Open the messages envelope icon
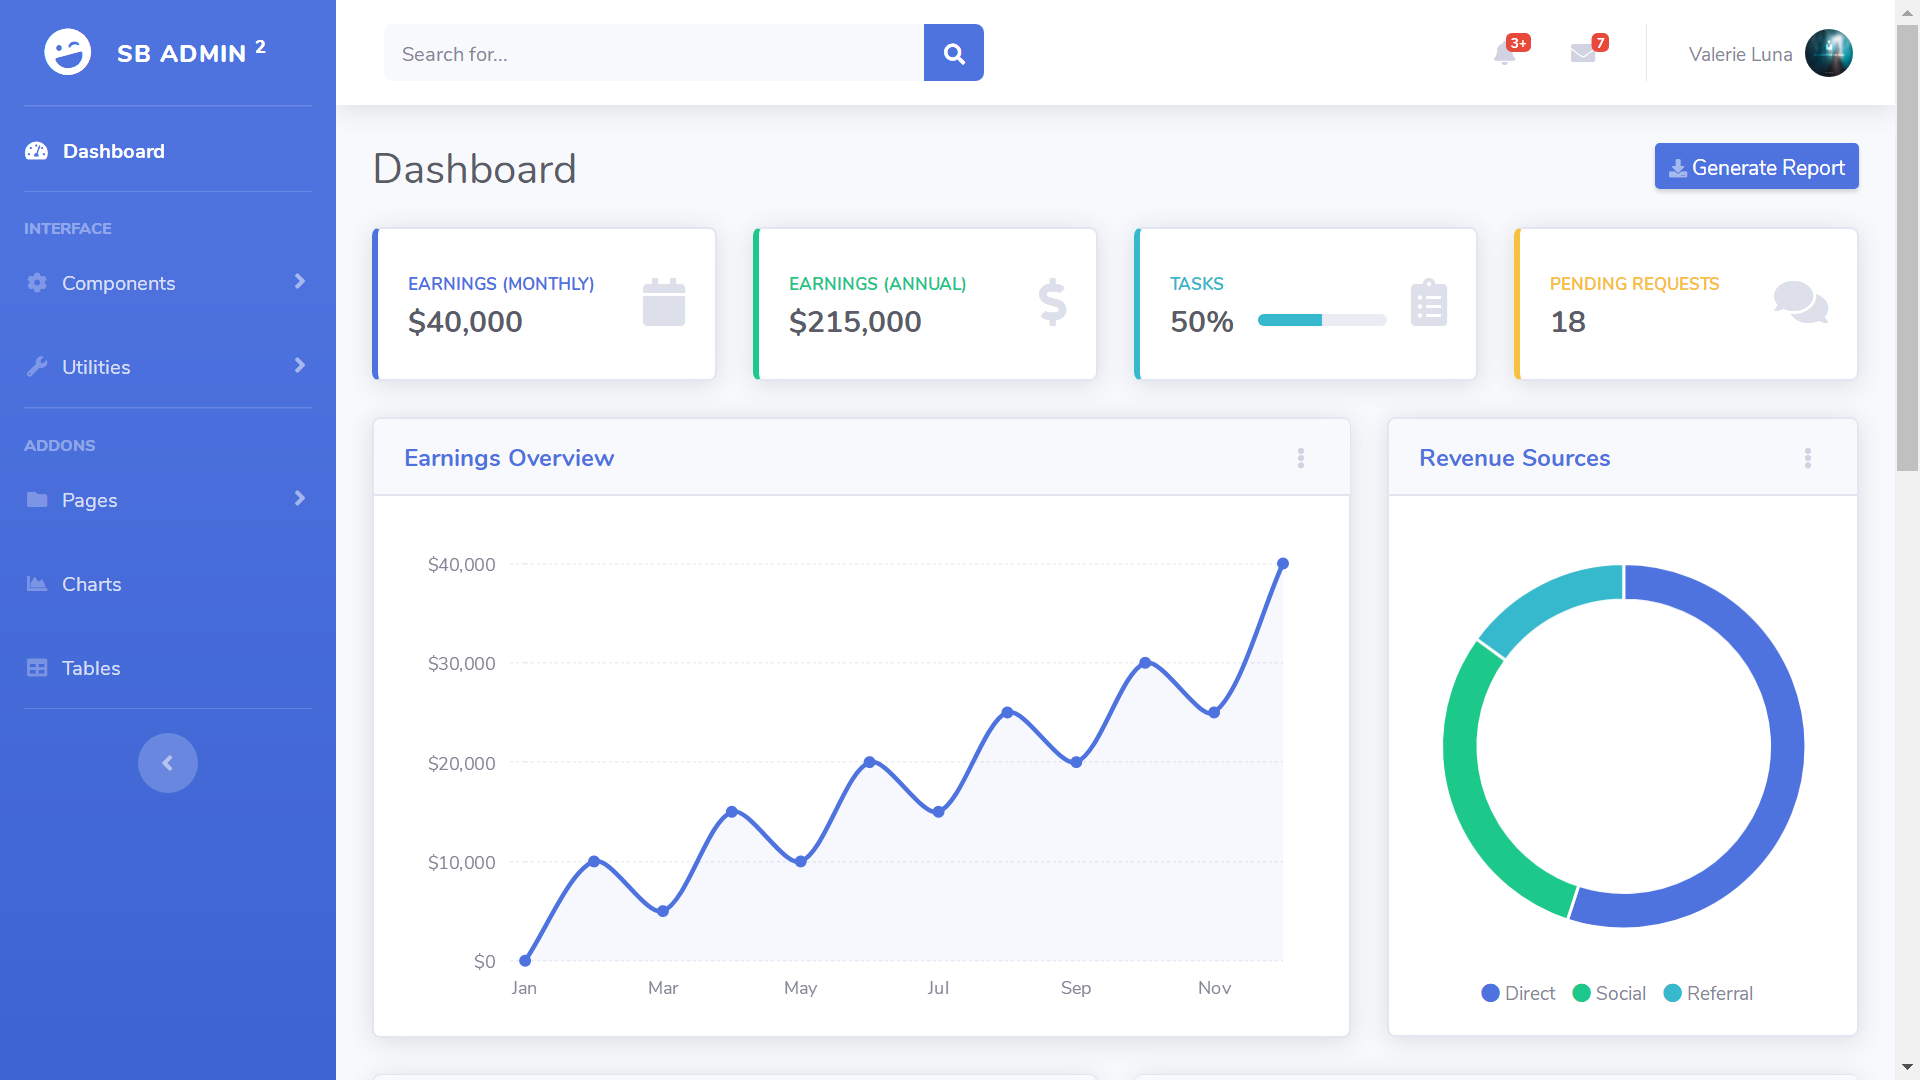 click(1583, 55)
